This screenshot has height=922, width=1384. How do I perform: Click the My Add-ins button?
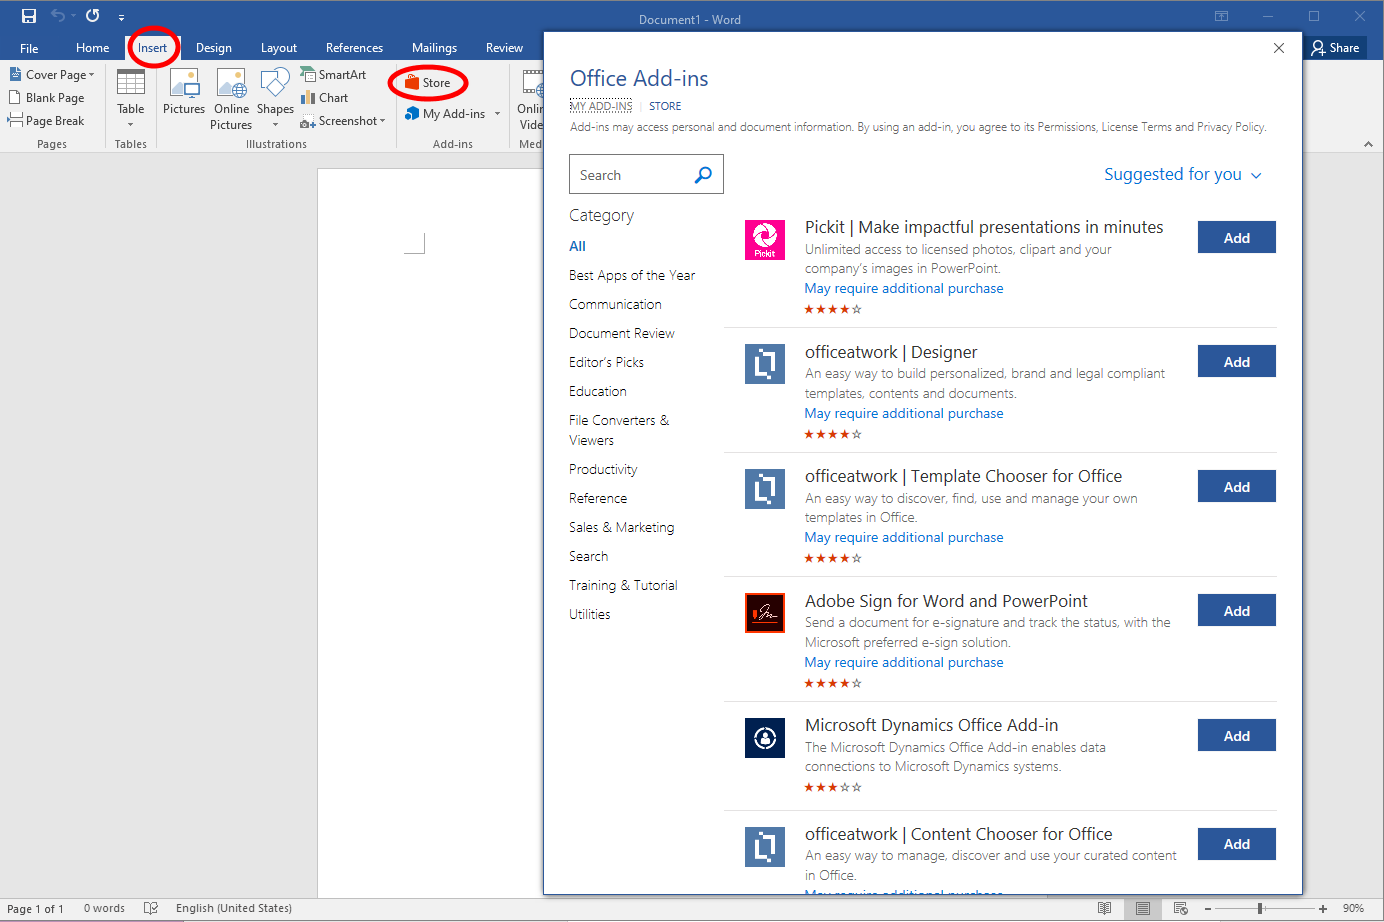pos(445,114)
